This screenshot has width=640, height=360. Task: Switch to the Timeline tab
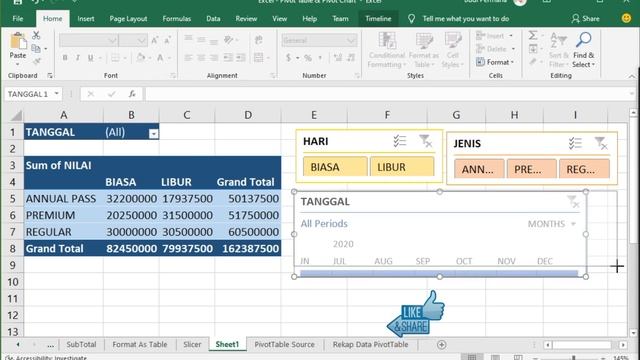[x=378, y=19]
